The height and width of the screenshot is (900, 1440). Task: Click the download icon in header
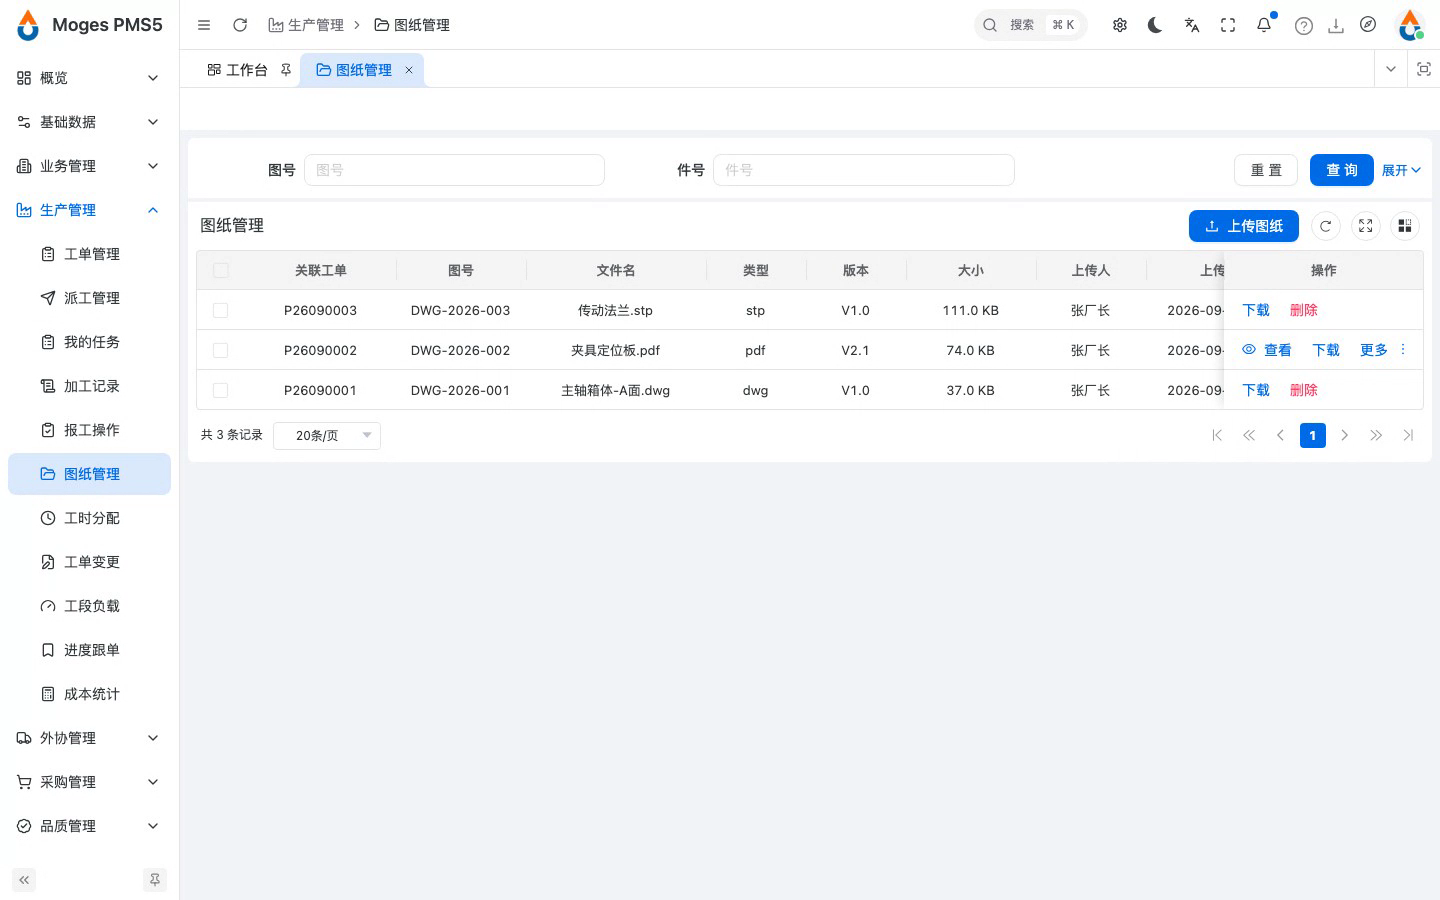coord(1336,26)
